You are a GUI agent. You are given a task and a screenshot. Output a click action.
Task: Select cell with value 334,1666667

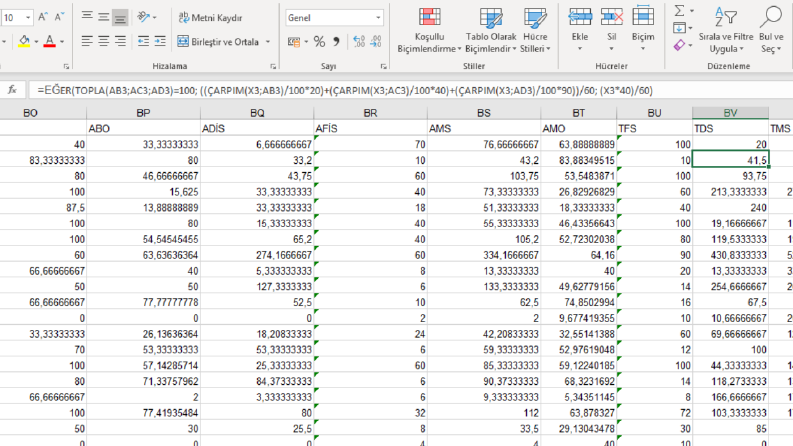(483, 255)
